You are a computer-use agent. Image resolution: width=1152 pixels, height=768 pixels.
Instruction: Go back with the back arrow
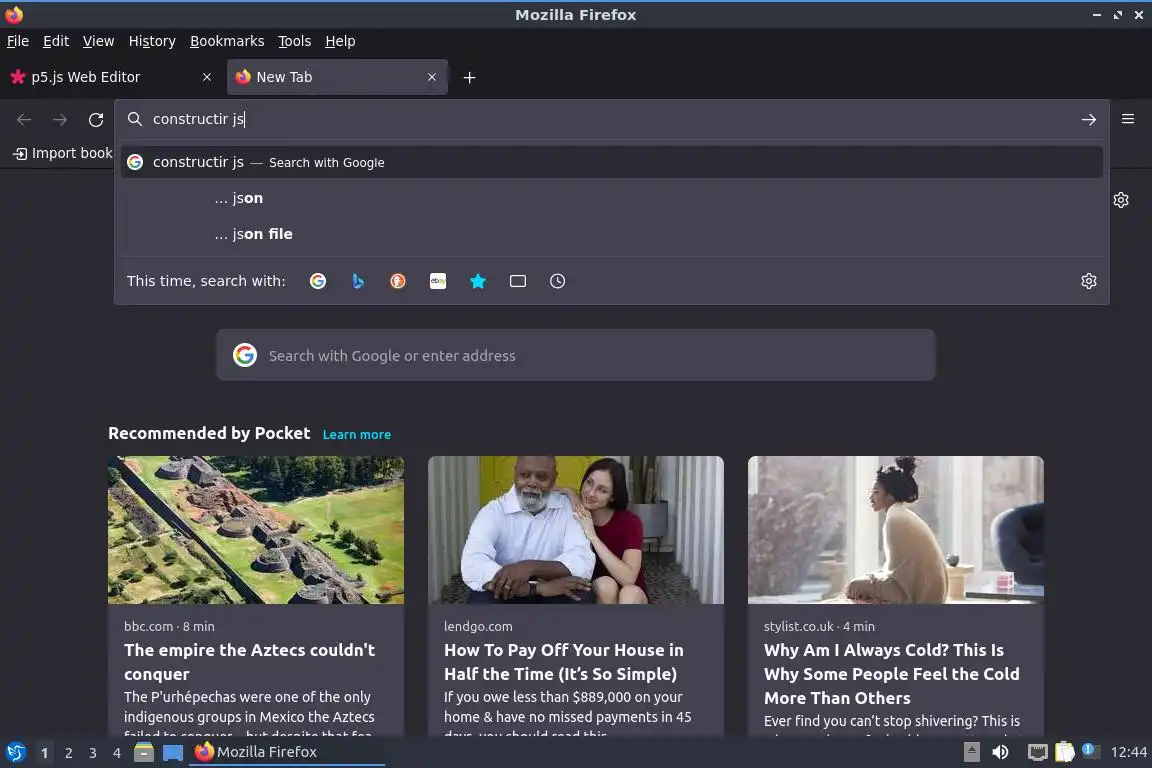point(24,119)
